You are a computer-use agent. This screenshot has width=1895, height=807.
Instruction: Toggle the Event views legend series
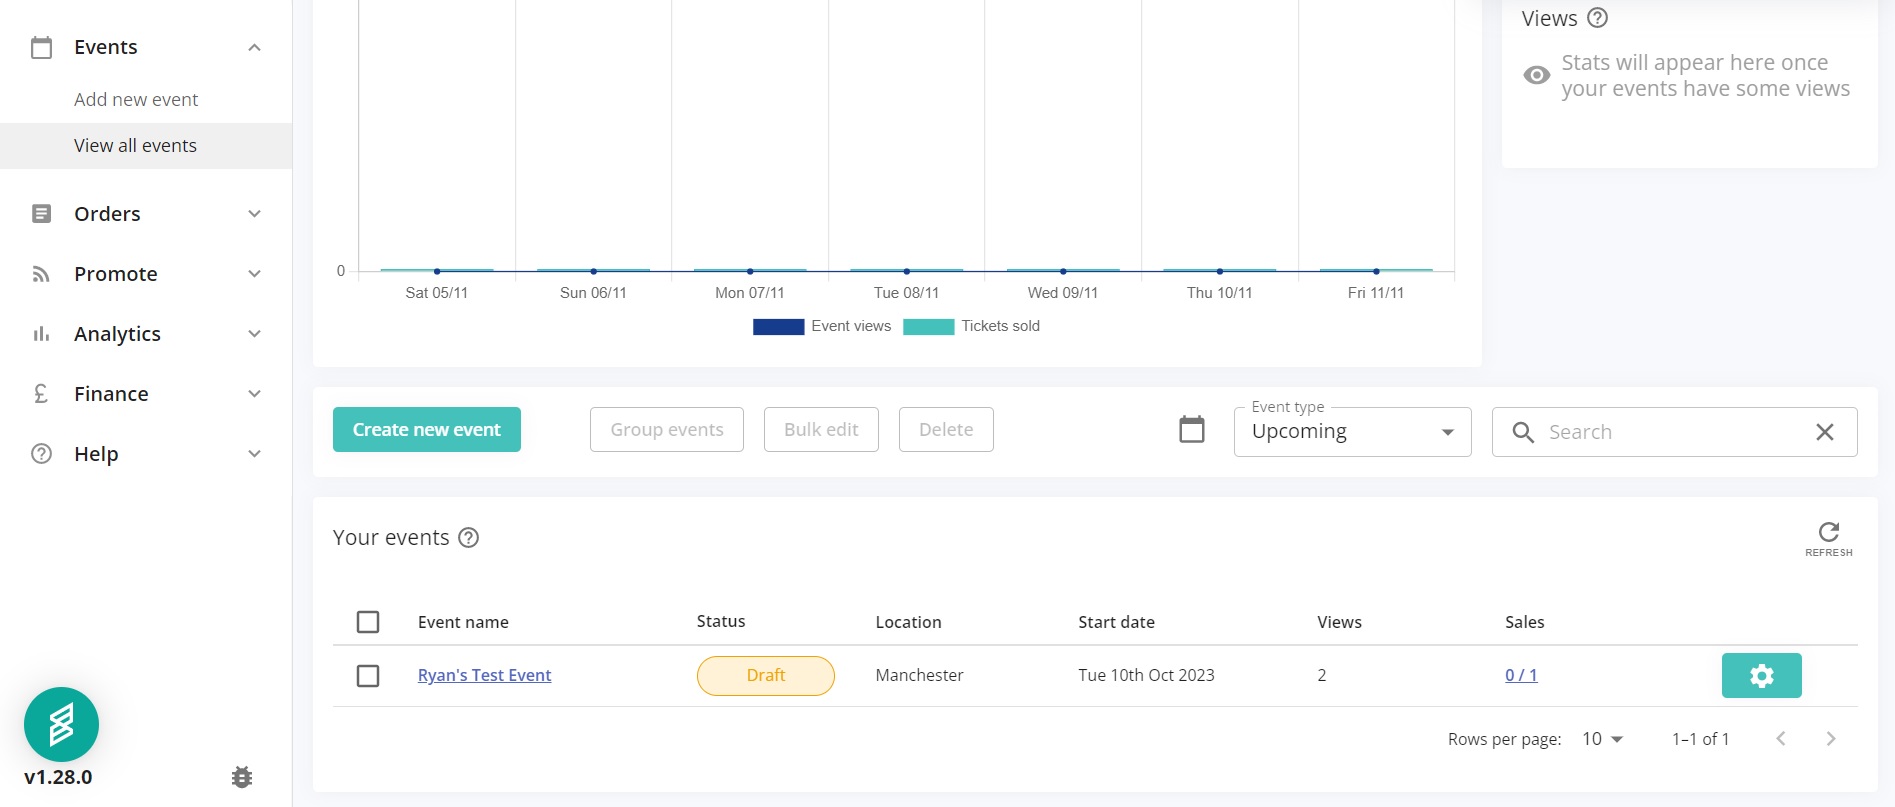821,326
